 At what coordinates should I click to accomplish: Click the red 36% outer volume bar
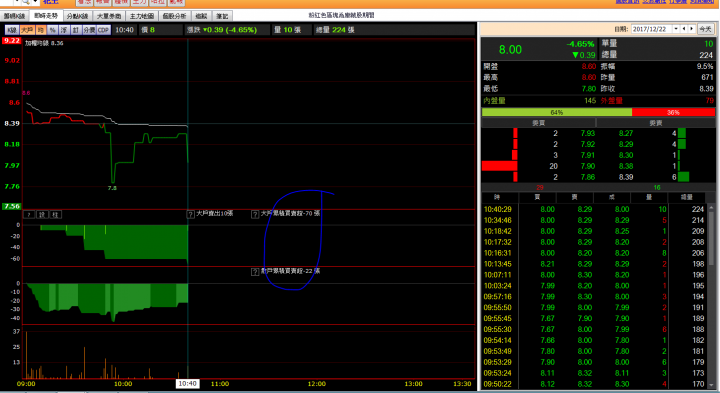click(x=673, y=112)
